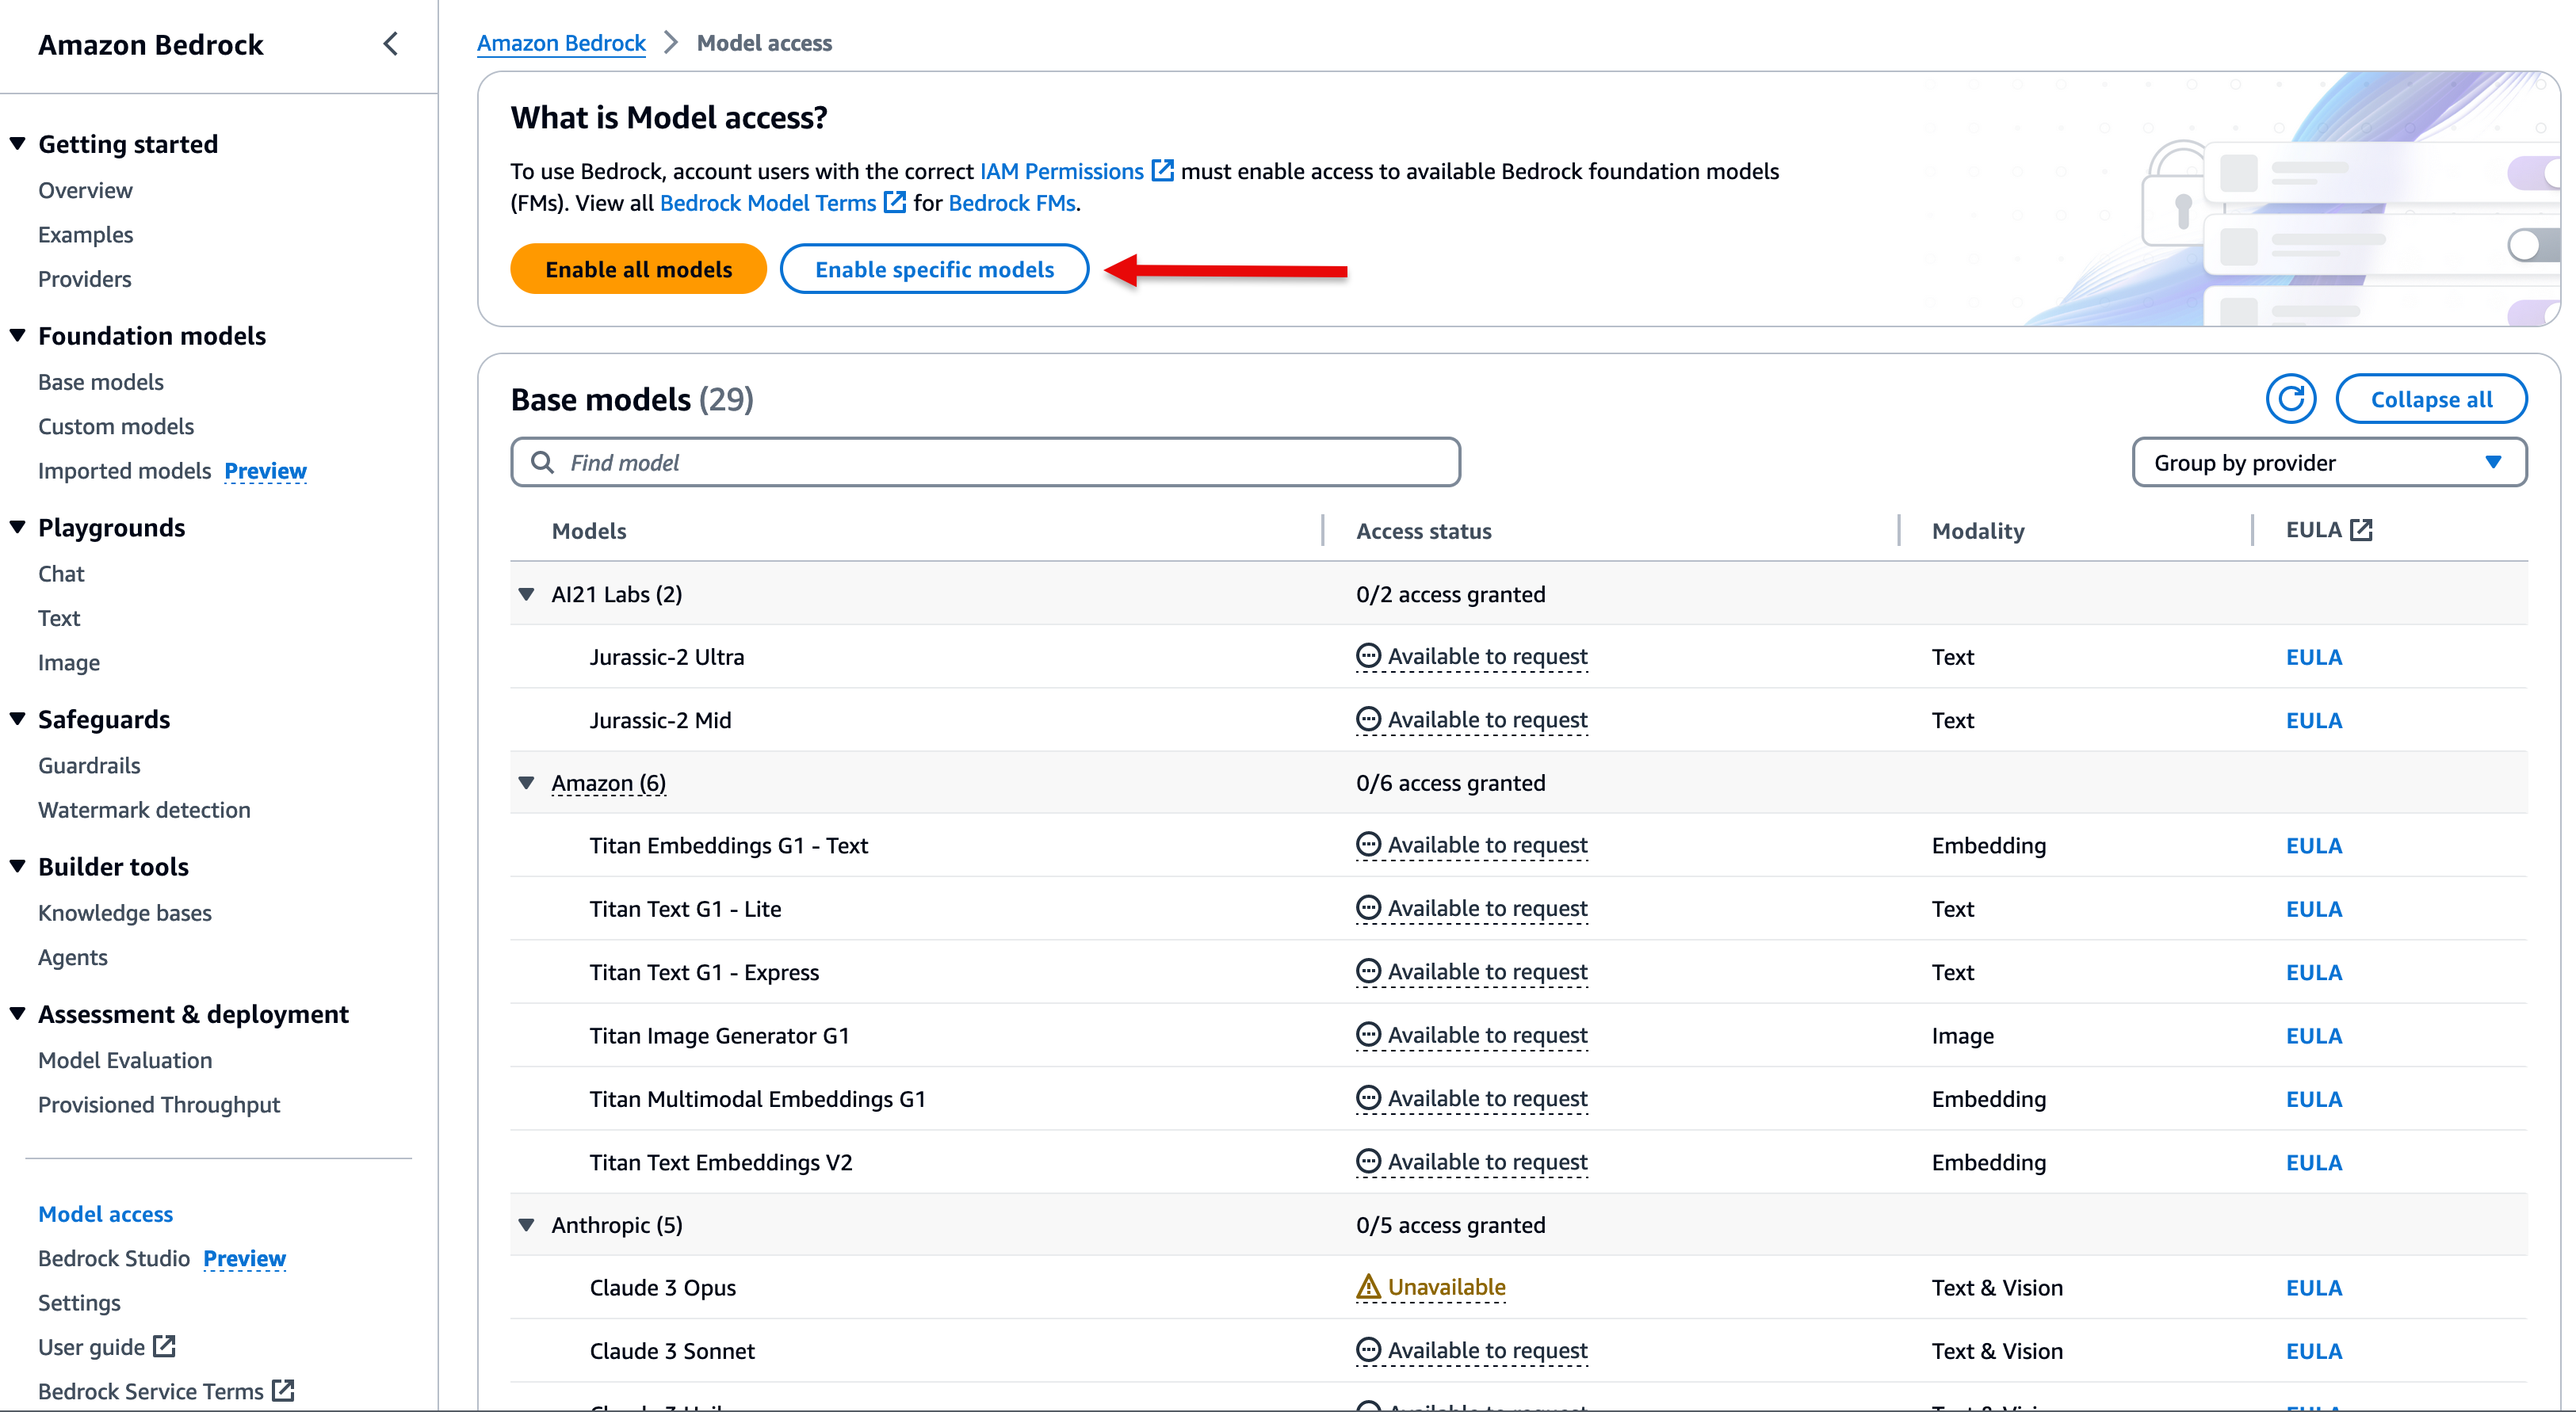Collapse the Playgrounds sidebar section
Screen dimensions: 2576x1412
(x=18, y=527)
